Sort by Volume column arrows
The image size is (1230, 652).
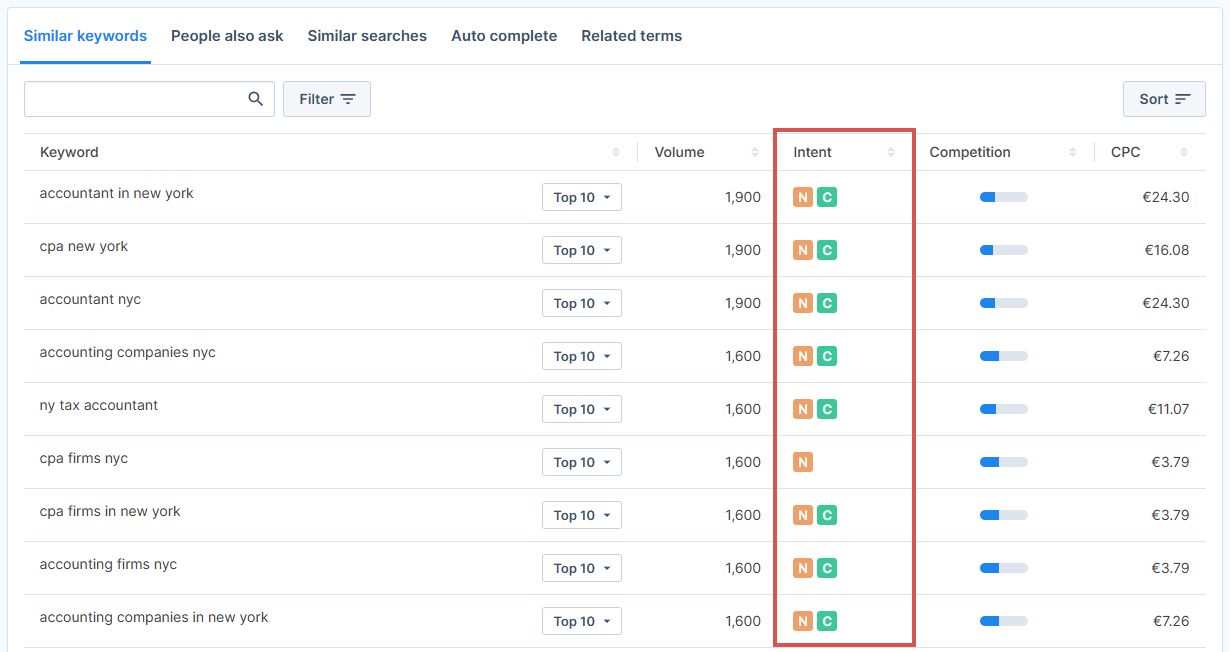pyautogui.click(x=755, y=152)
